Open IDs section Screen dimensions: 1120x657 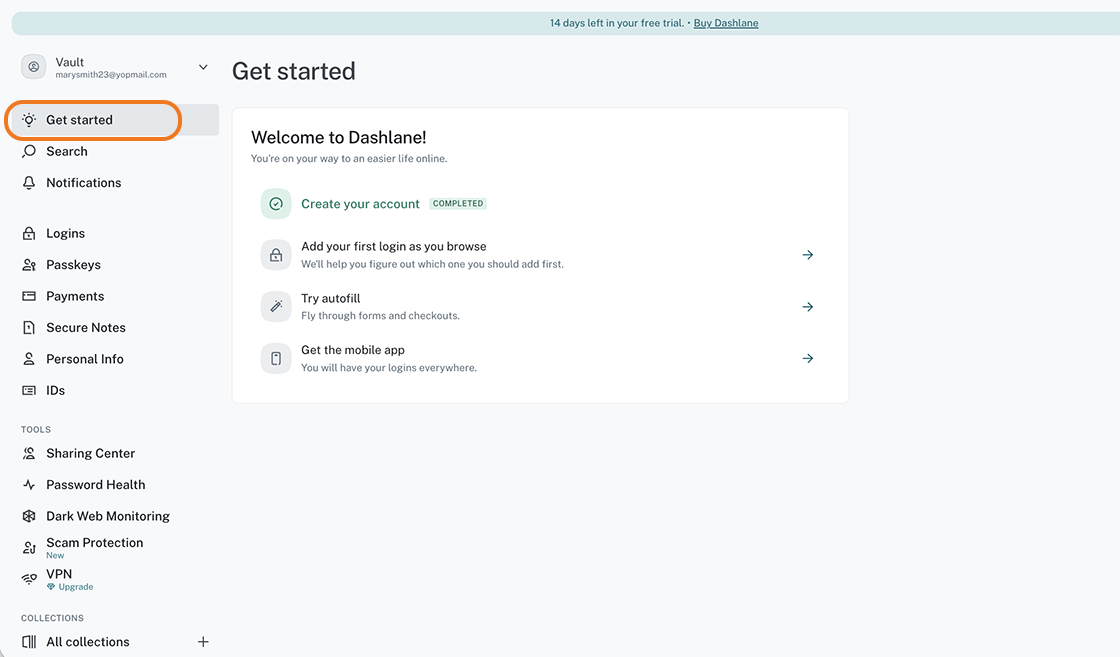pyautogui.click(x=114, y=391)
